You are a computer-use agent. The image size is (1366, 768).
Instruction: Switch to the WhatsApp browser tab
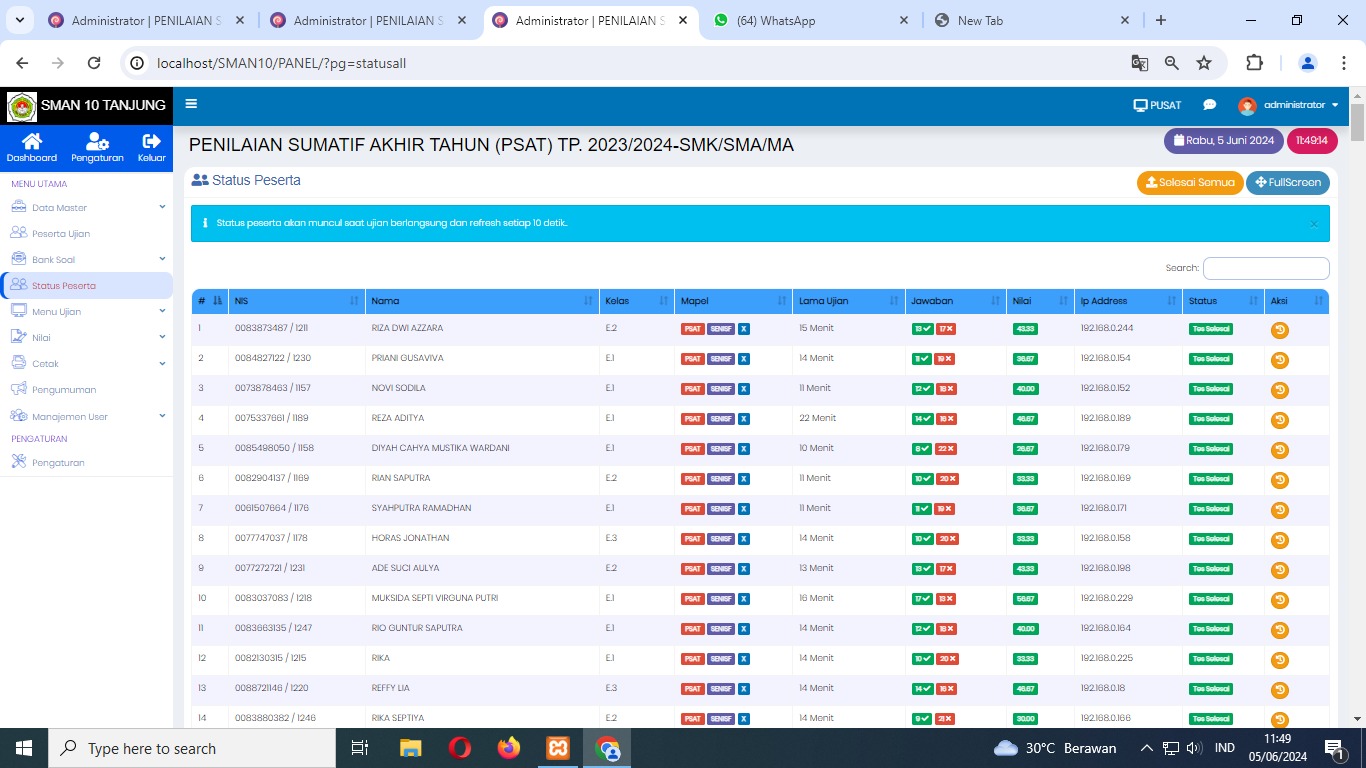pos(810,20)
